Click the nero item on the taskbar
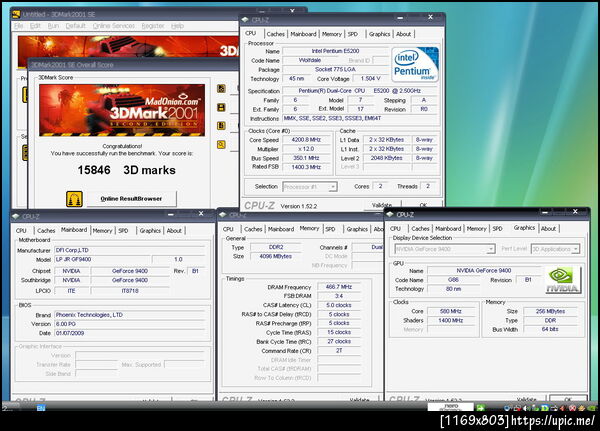This screenshot has height=431, width=600. [451, 407]
